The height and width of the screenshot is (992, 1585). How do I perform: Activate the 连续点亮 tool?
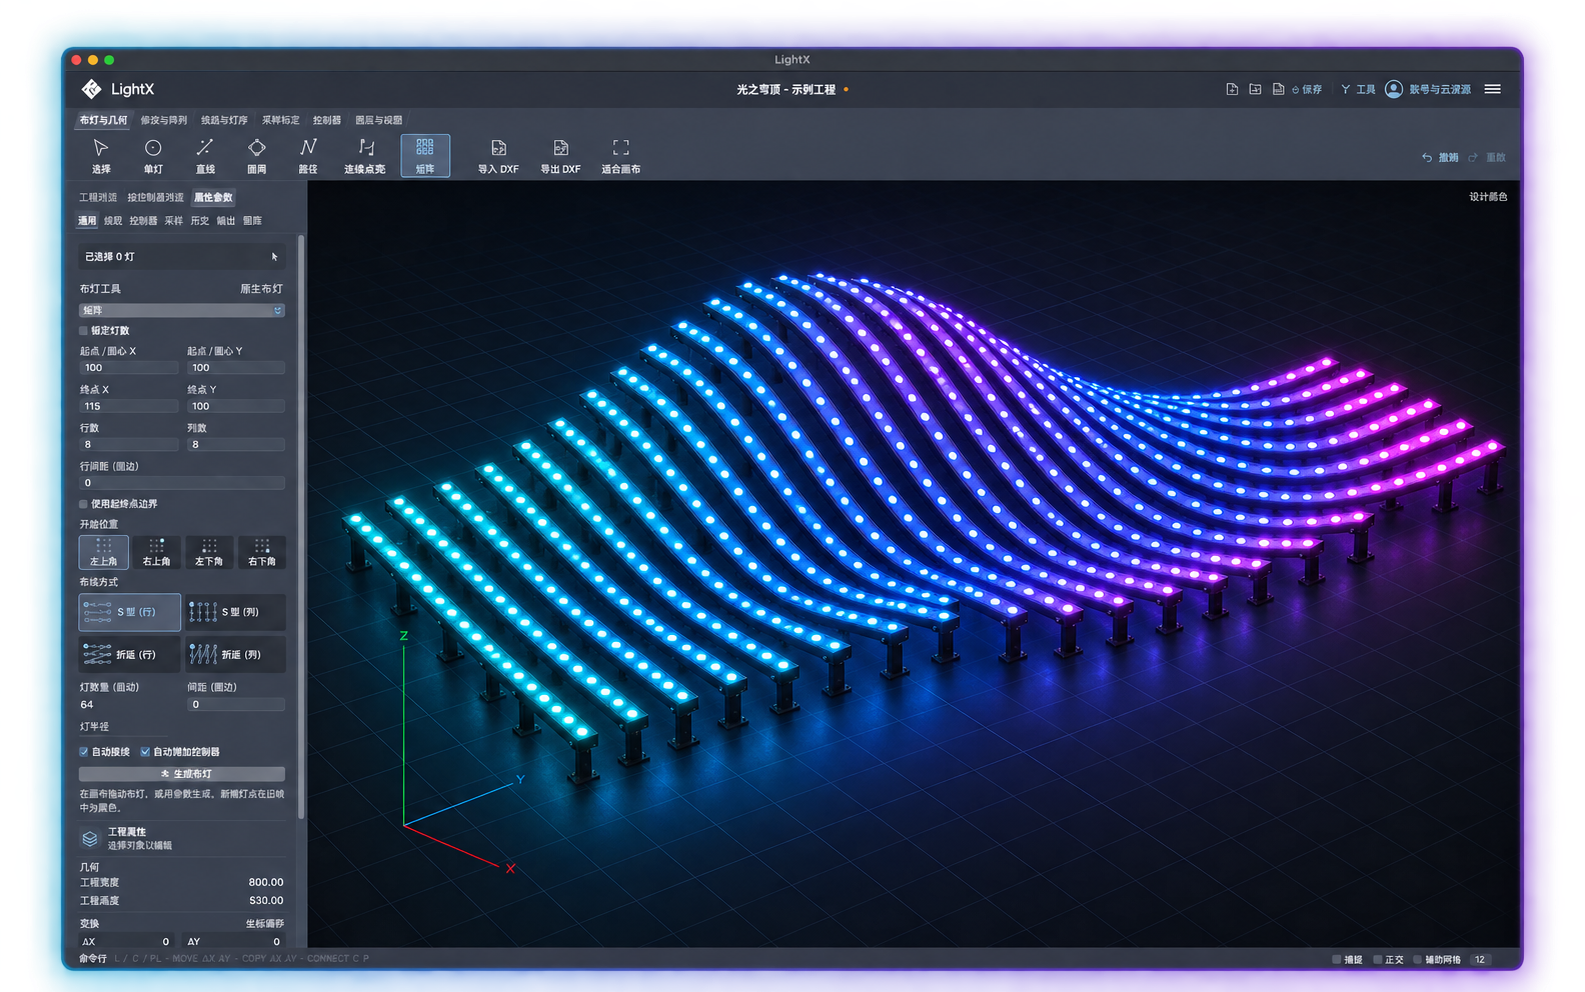tap(365, 156)
